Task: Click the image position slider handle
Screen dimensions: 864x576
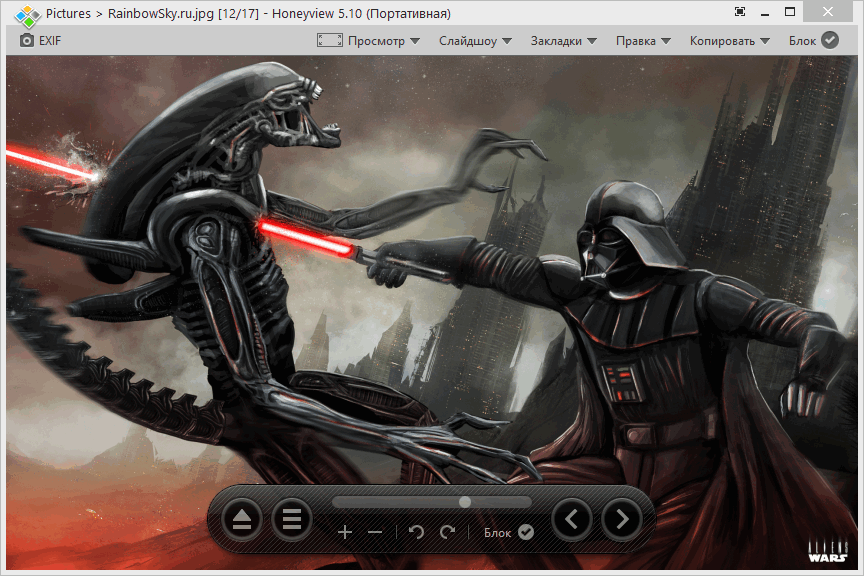Action: 465,502
